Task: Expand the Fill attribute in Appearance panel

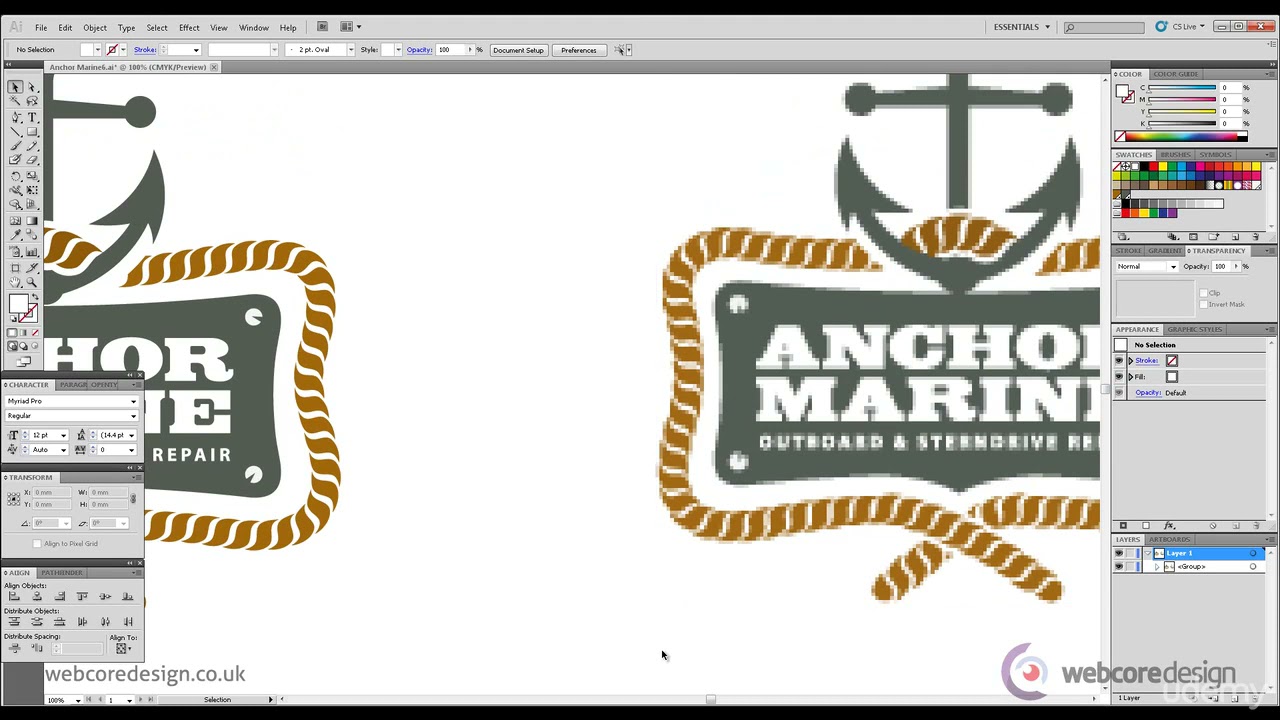Action: 1131,377
